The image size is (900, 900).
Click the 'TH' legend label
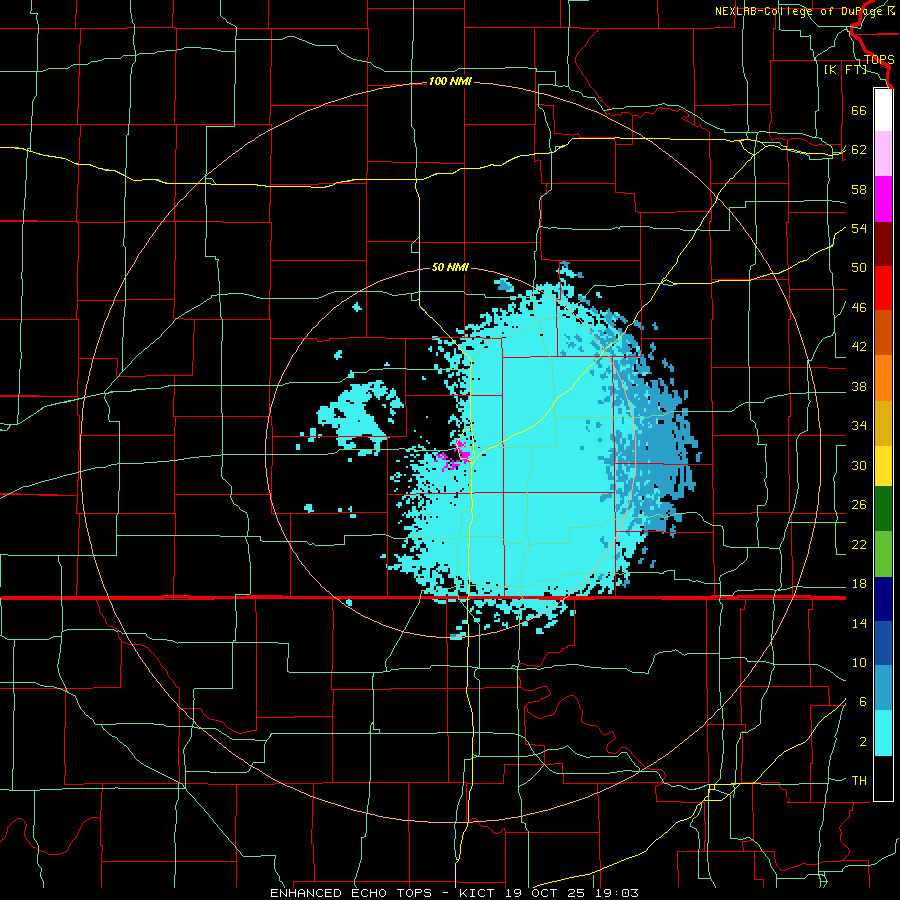tap(859, 781)
